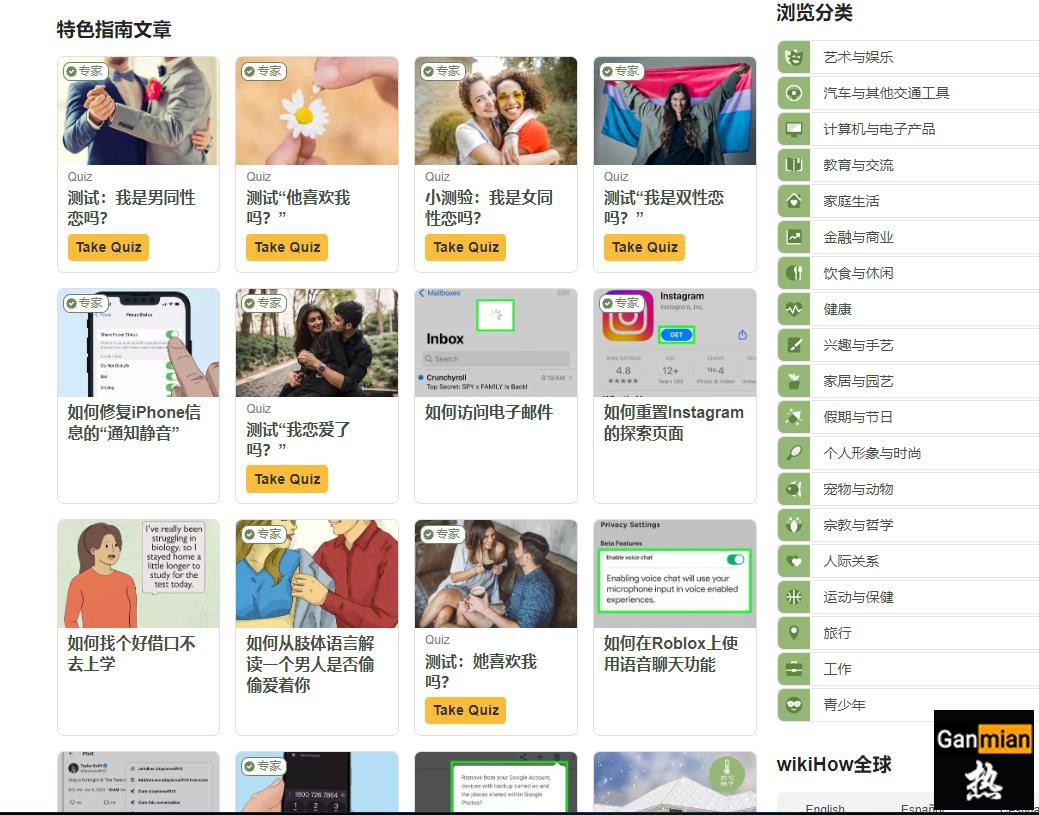Click the 家居与园艺 category icon
Viewport: 1039px width, 815px height.
[x=794, y=381]
